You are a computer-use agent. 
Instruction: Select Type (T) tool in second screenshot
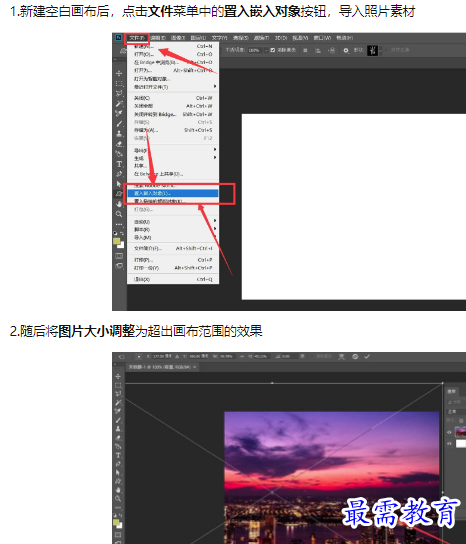pos(118,455)
